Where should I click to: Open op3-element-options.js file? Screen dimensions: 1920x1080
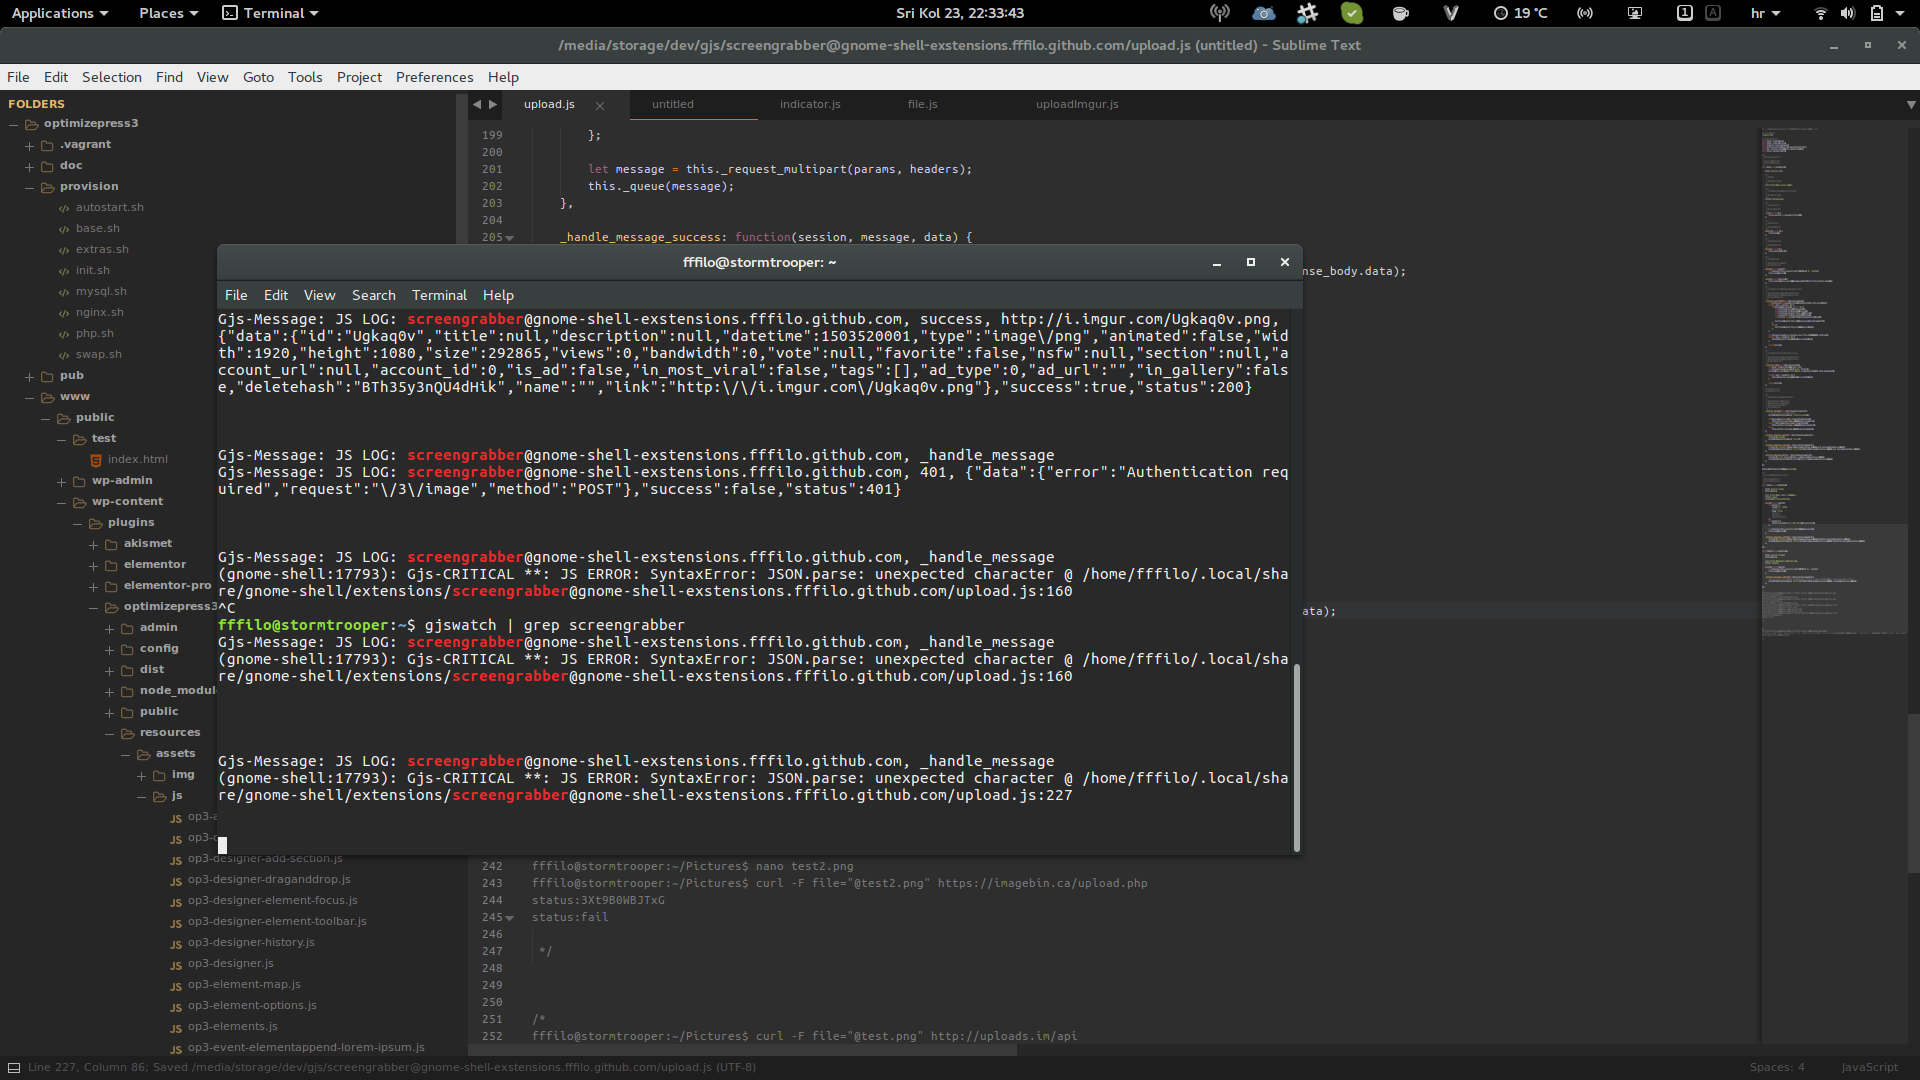[252, 1005]
